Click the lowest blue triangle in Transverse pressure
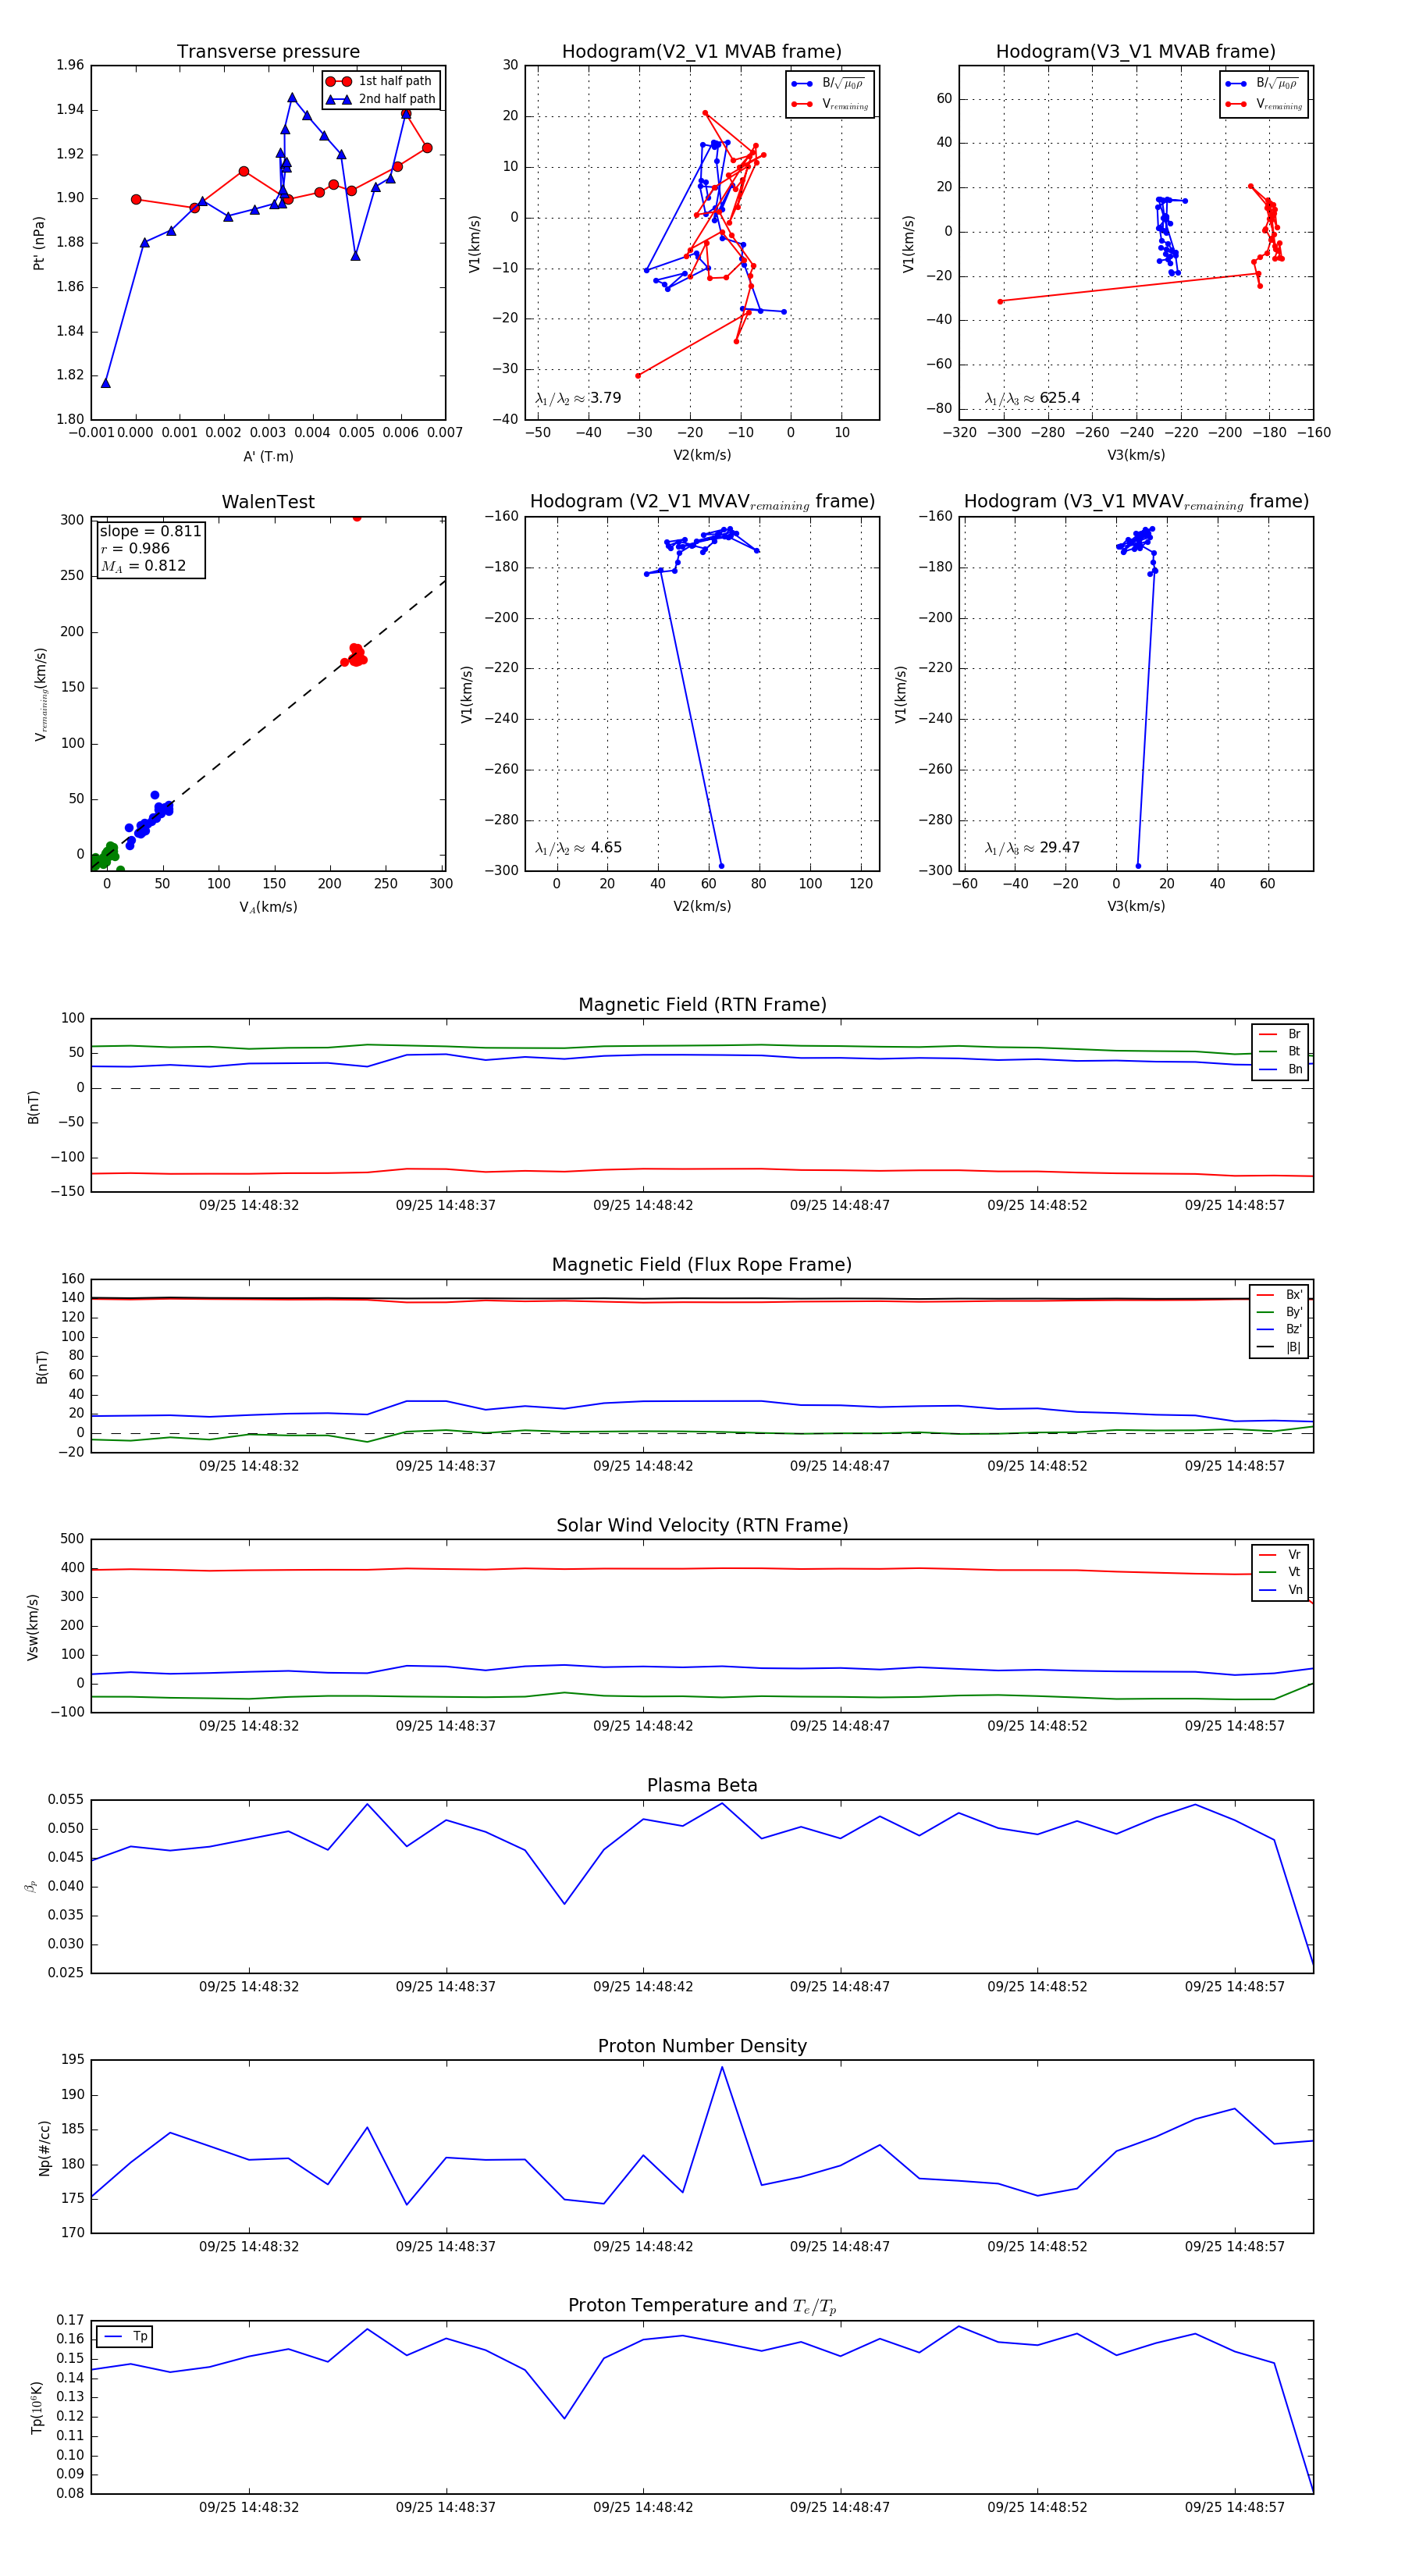The width and height of the screenshot is (1405, 2576). pos(106,383)
